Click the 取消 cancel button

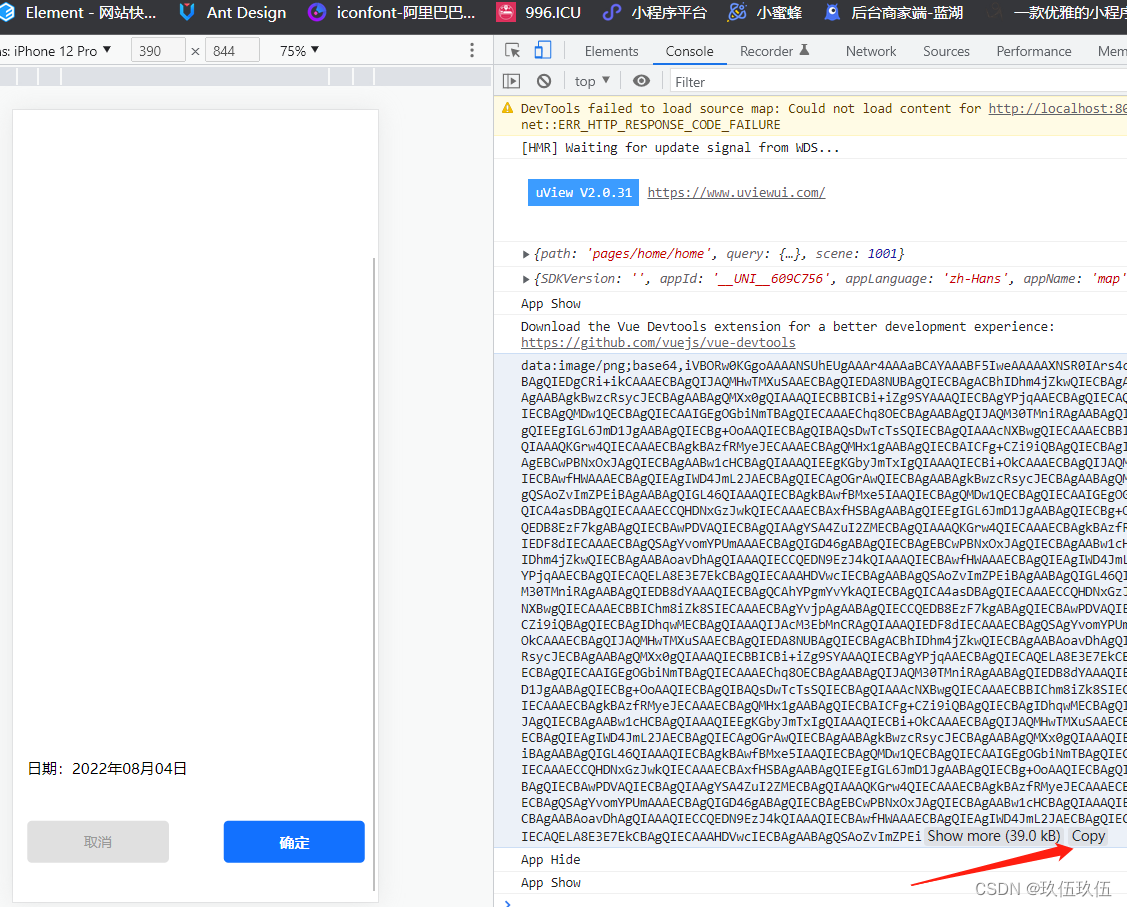98,842
